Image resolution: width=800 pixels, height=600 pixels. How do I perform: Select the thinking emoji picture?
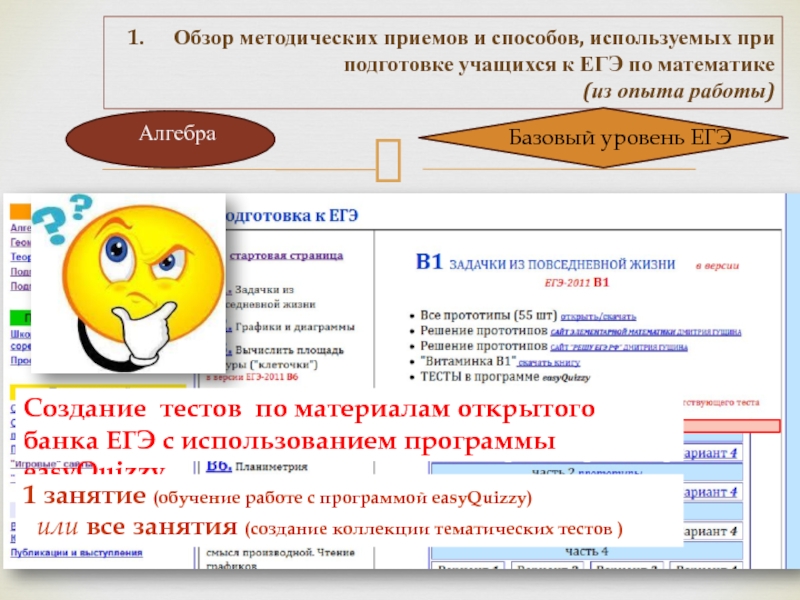[x=129, y=283]
